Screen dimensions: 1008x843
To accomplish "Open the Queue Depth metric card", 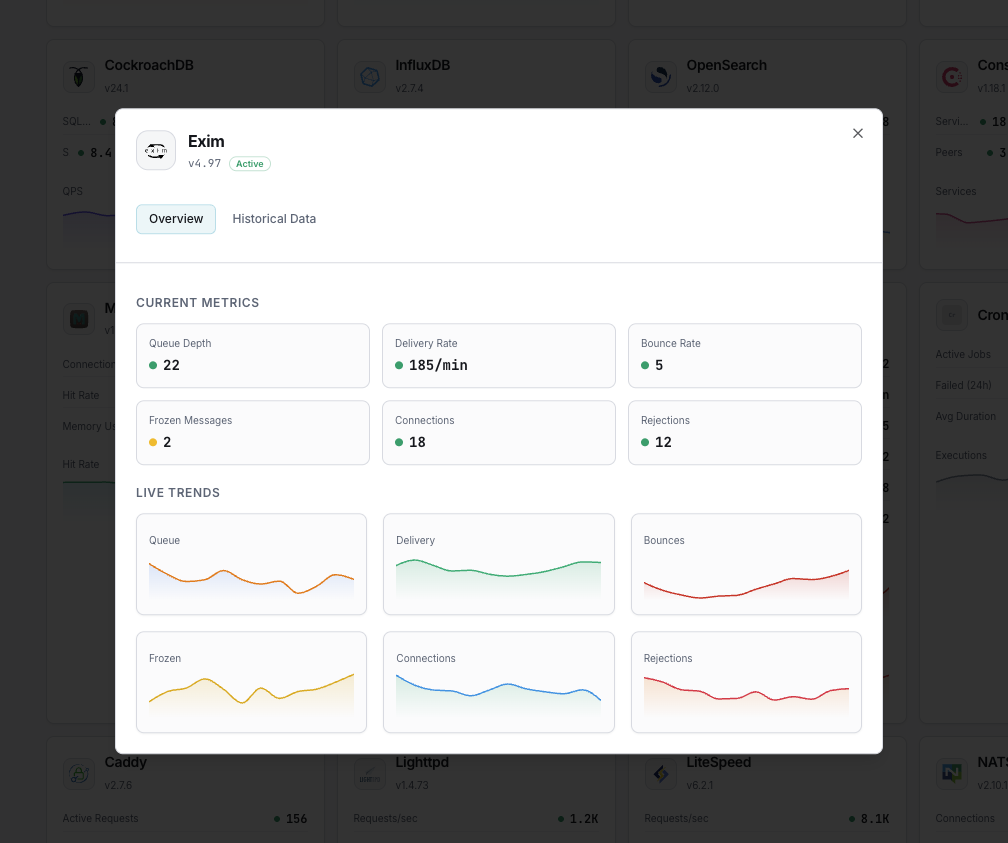I will 253,355.
